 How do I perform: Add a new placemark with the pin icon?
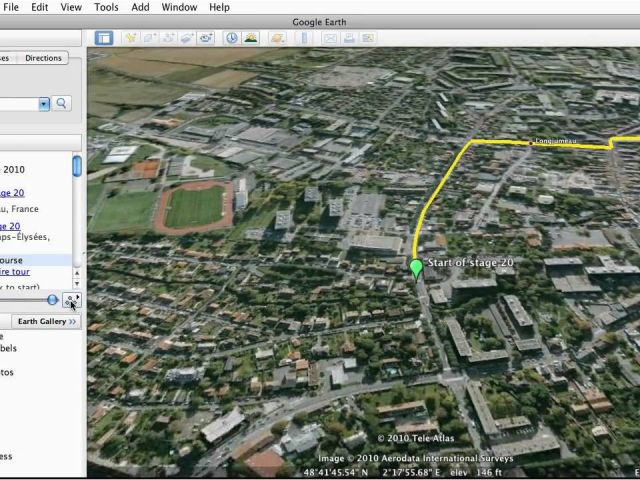click(x=131, y=38)
